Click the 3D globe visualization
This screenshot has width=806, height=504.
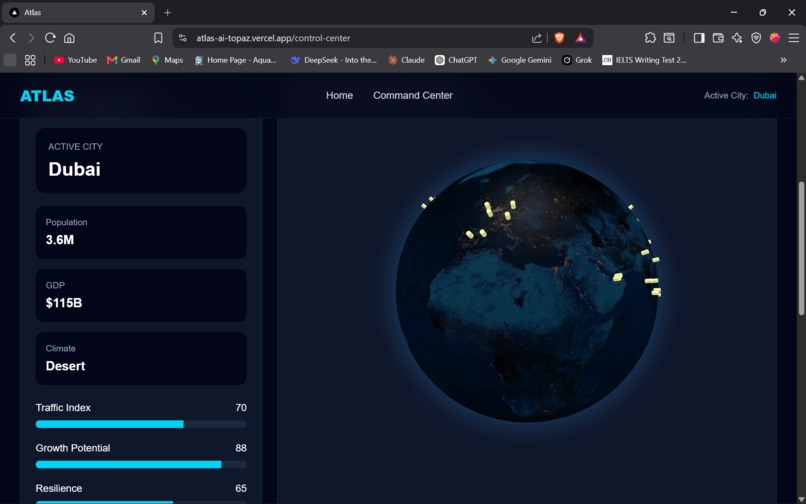(x=527, y=292)
